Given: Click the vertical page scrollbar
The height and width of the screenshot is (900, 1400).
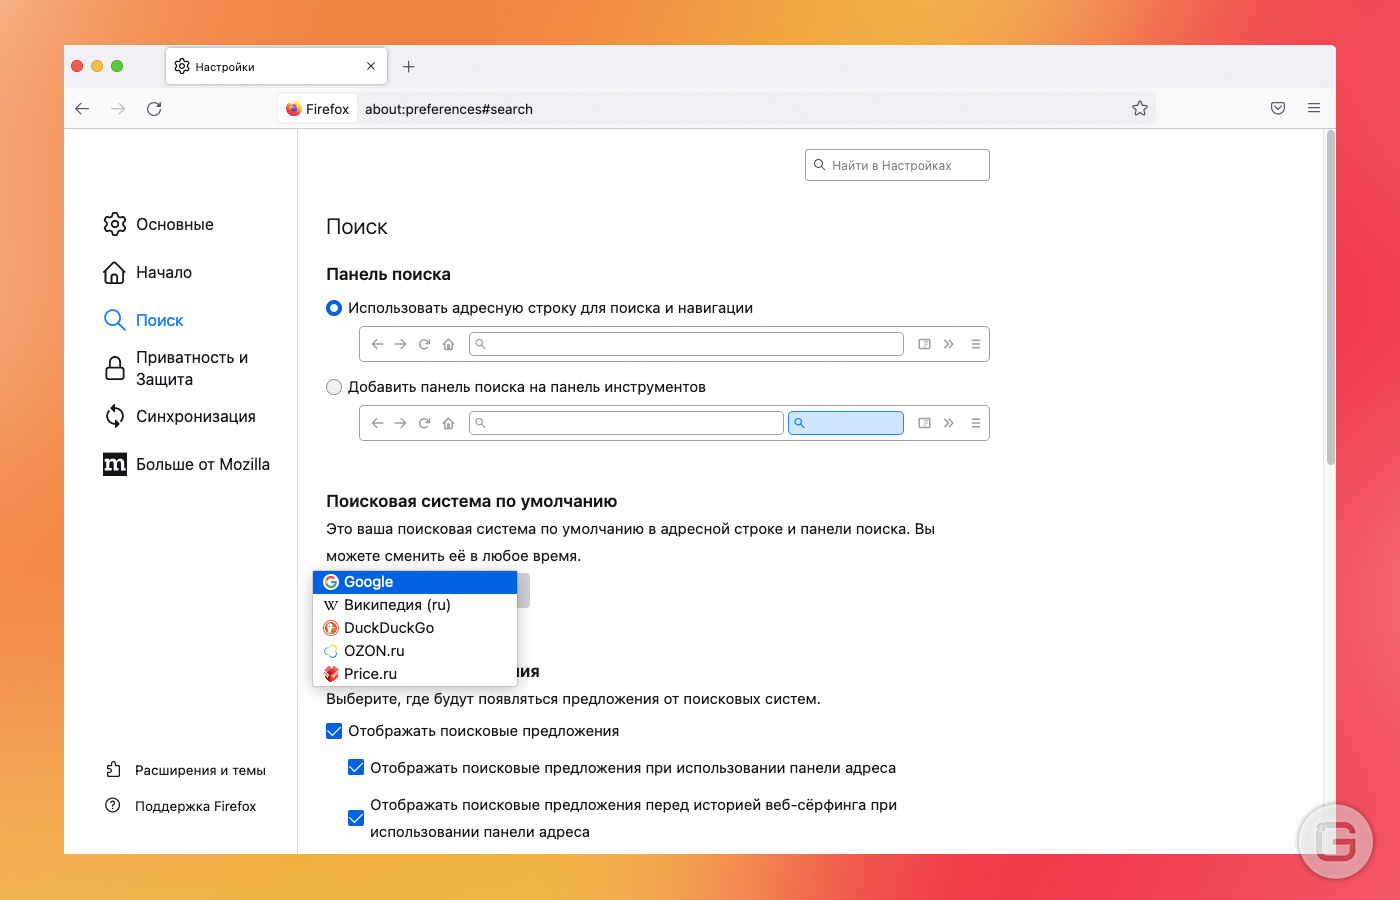Looking at the screenshot, I should 1330,299.
